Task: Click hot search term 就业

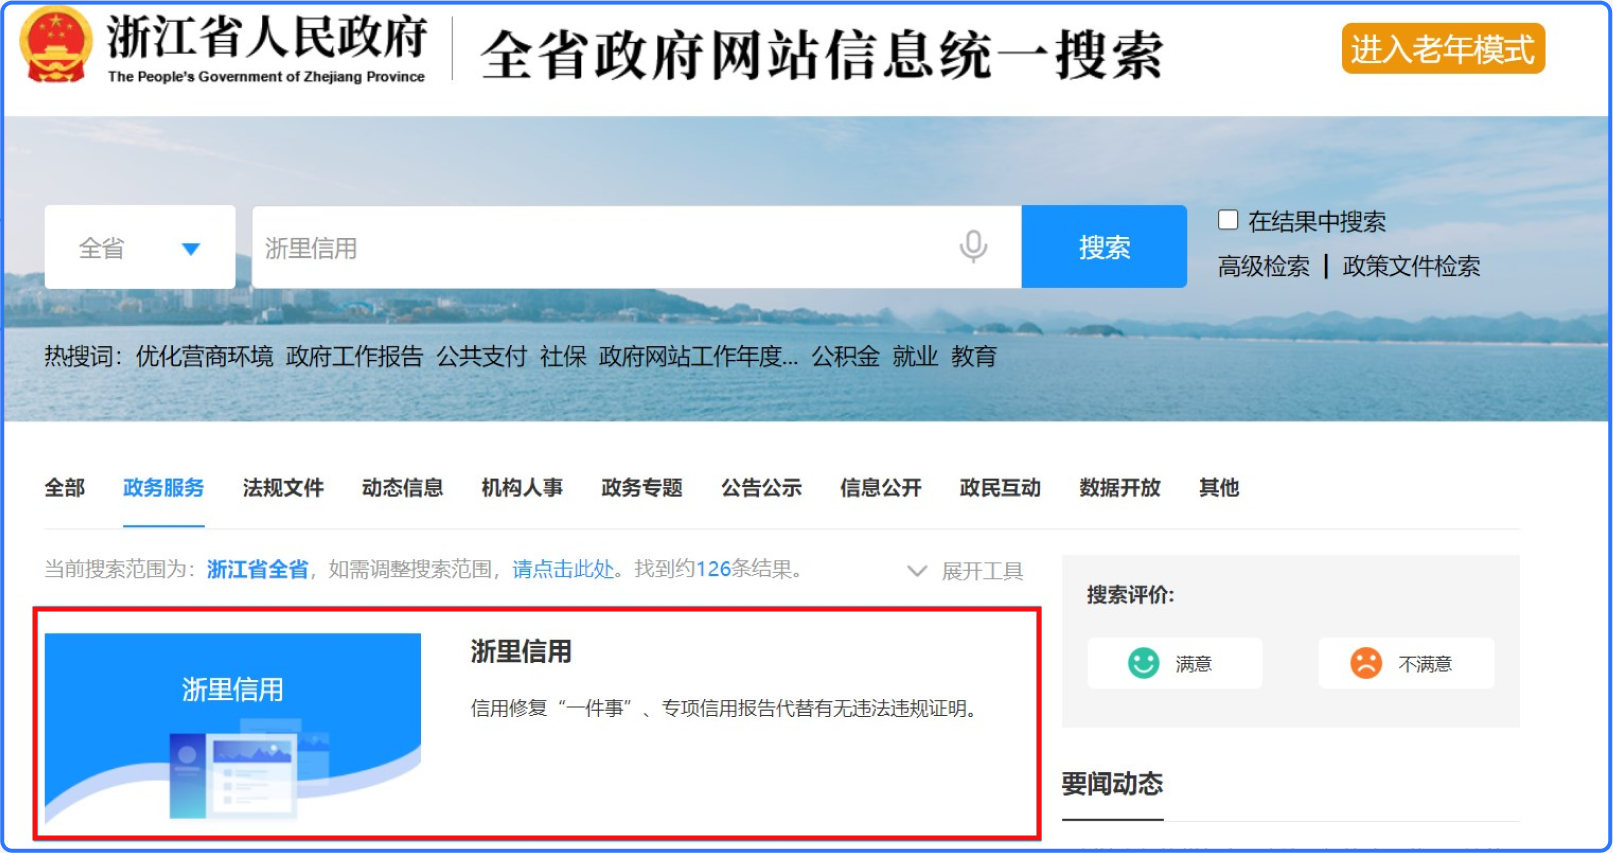Action: [915, 357]
